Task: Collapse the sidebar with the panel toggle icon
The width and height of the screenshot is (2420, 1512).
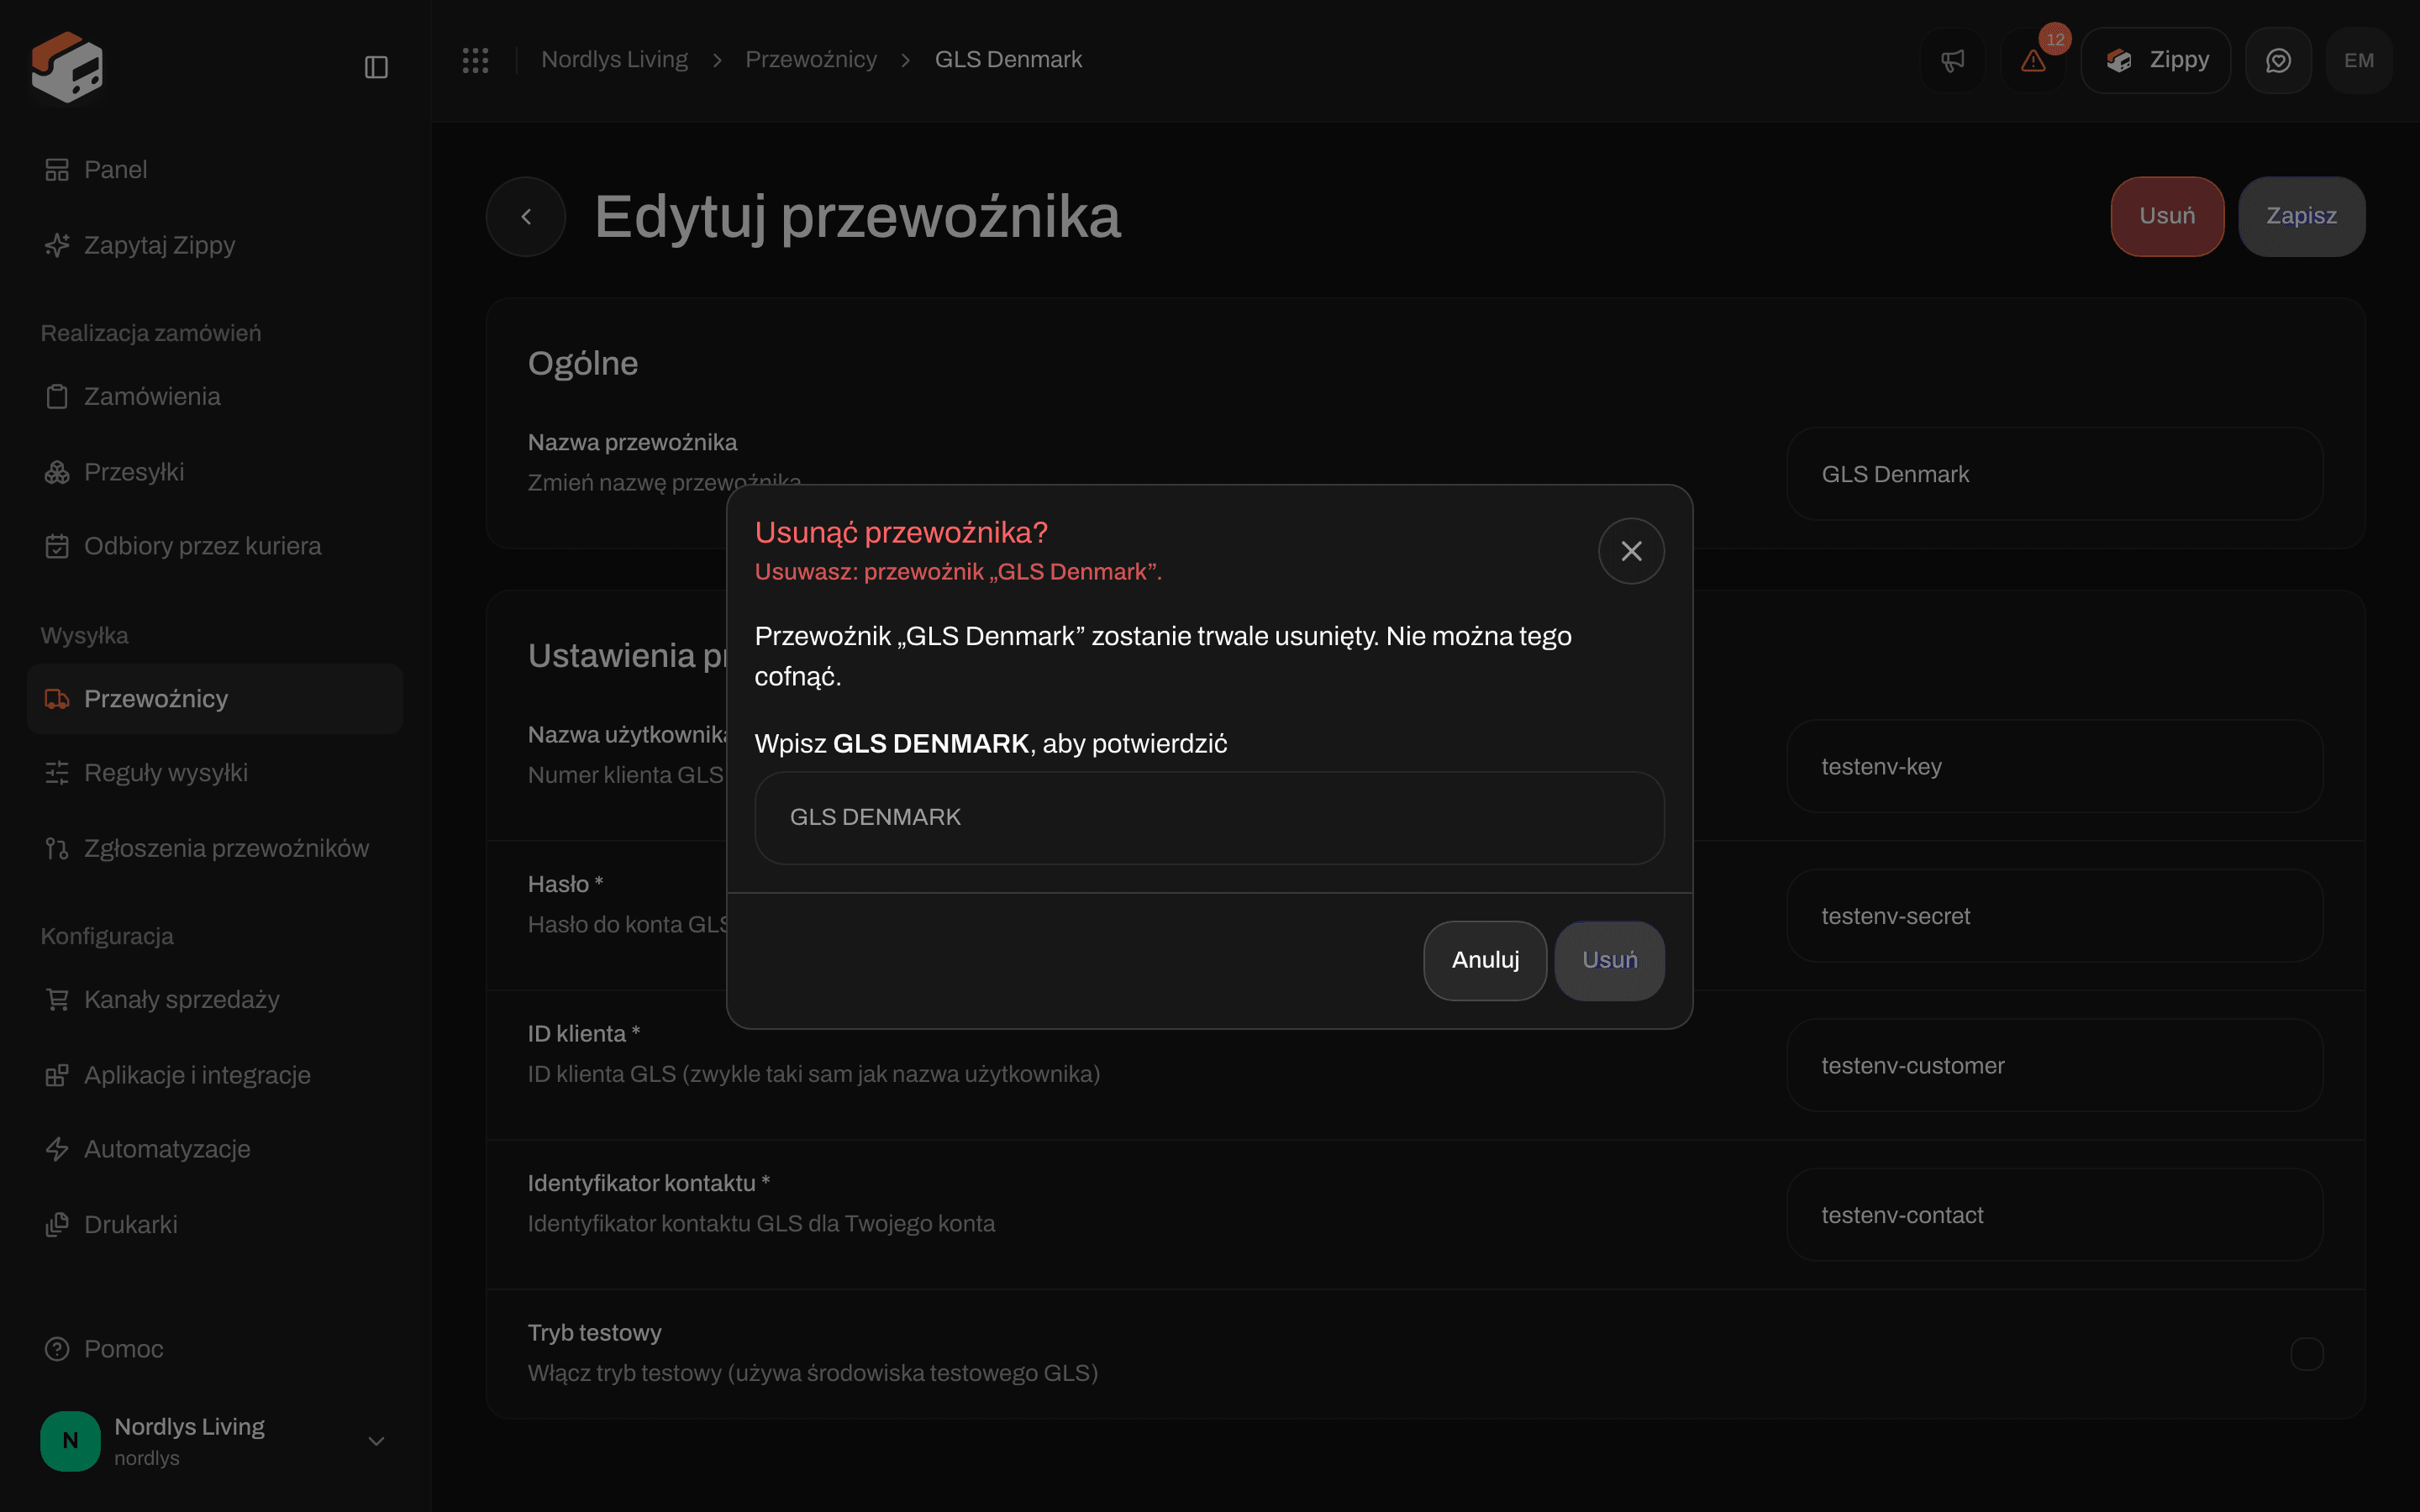Action: click(376, 67)
